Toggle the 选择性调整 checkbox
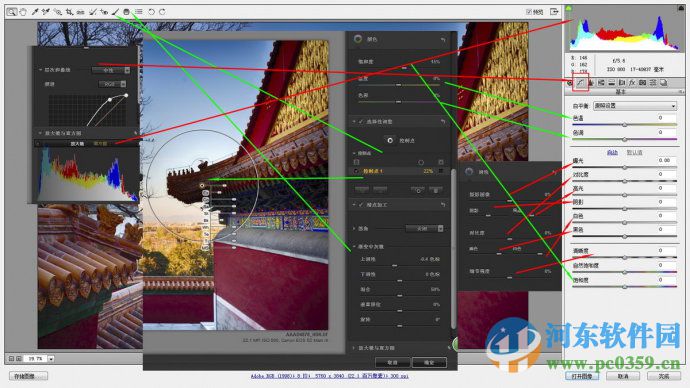This screenshot has width=690, height=388. pyautogui.click(x=361, y=121)
